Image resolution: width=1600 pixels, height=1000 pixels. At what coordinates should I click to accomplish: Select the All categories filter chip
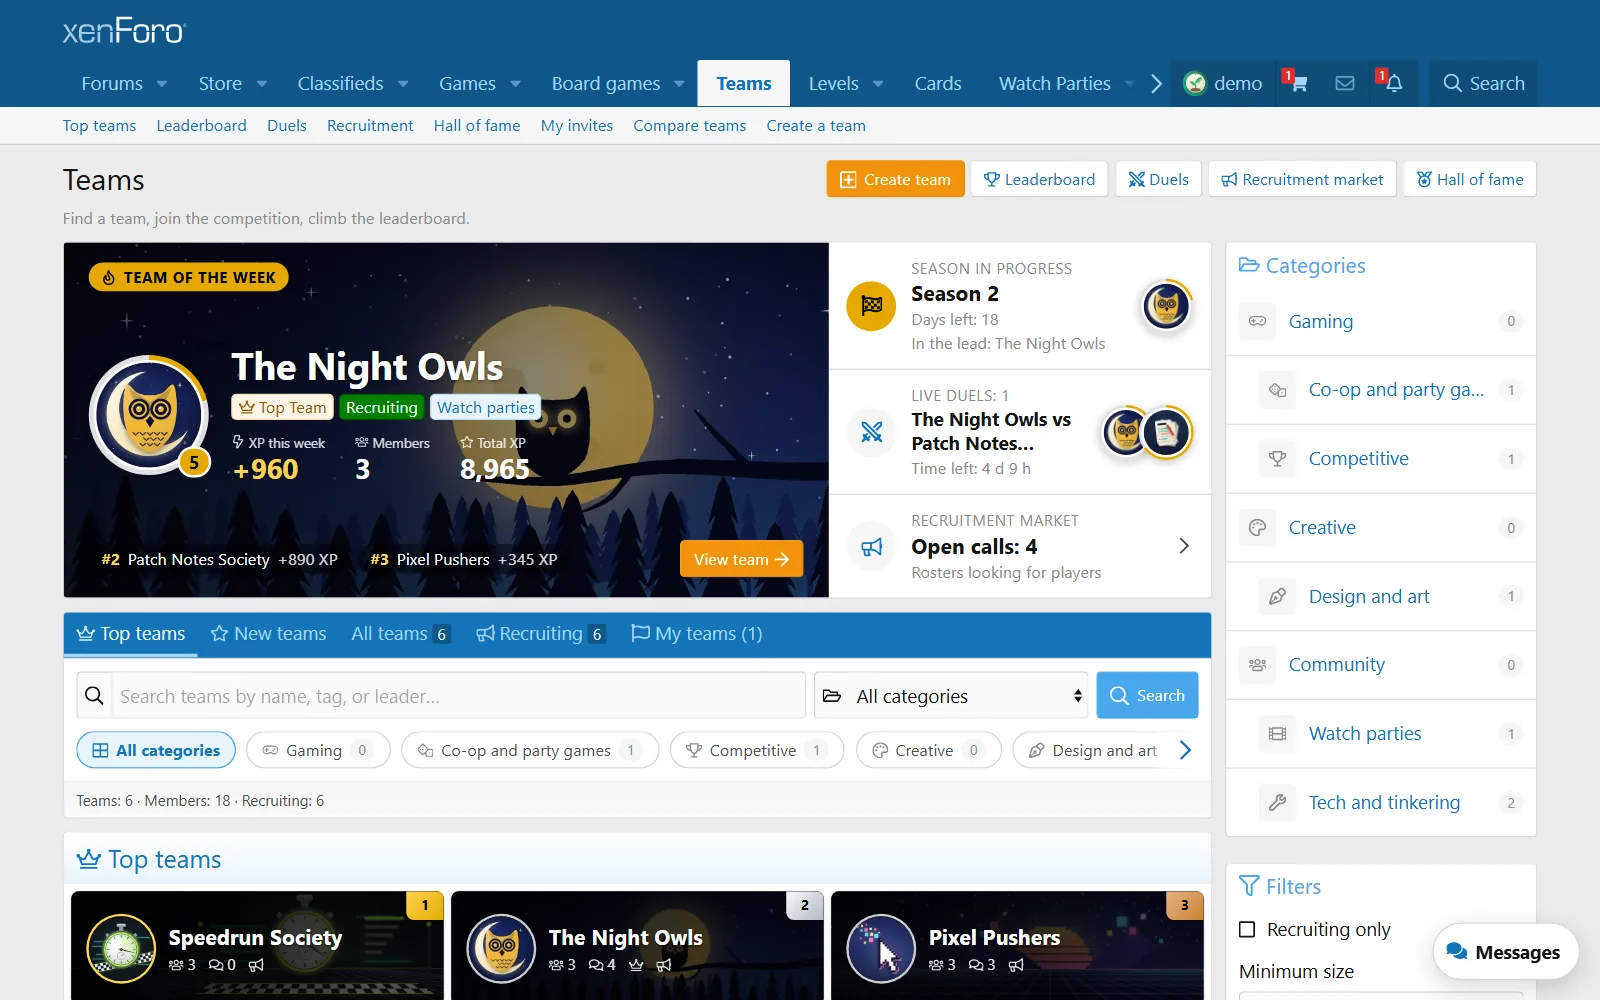[x=156, y=750]
